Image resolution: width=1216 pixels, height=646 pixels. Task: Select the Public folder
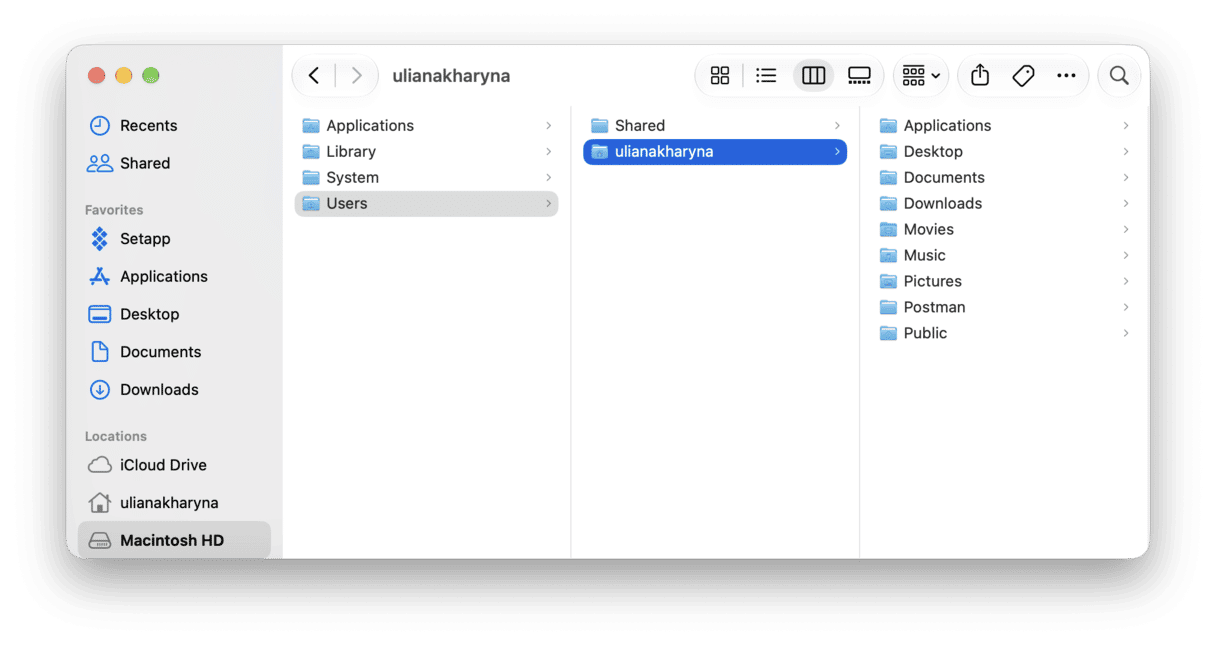(1004, 333)
